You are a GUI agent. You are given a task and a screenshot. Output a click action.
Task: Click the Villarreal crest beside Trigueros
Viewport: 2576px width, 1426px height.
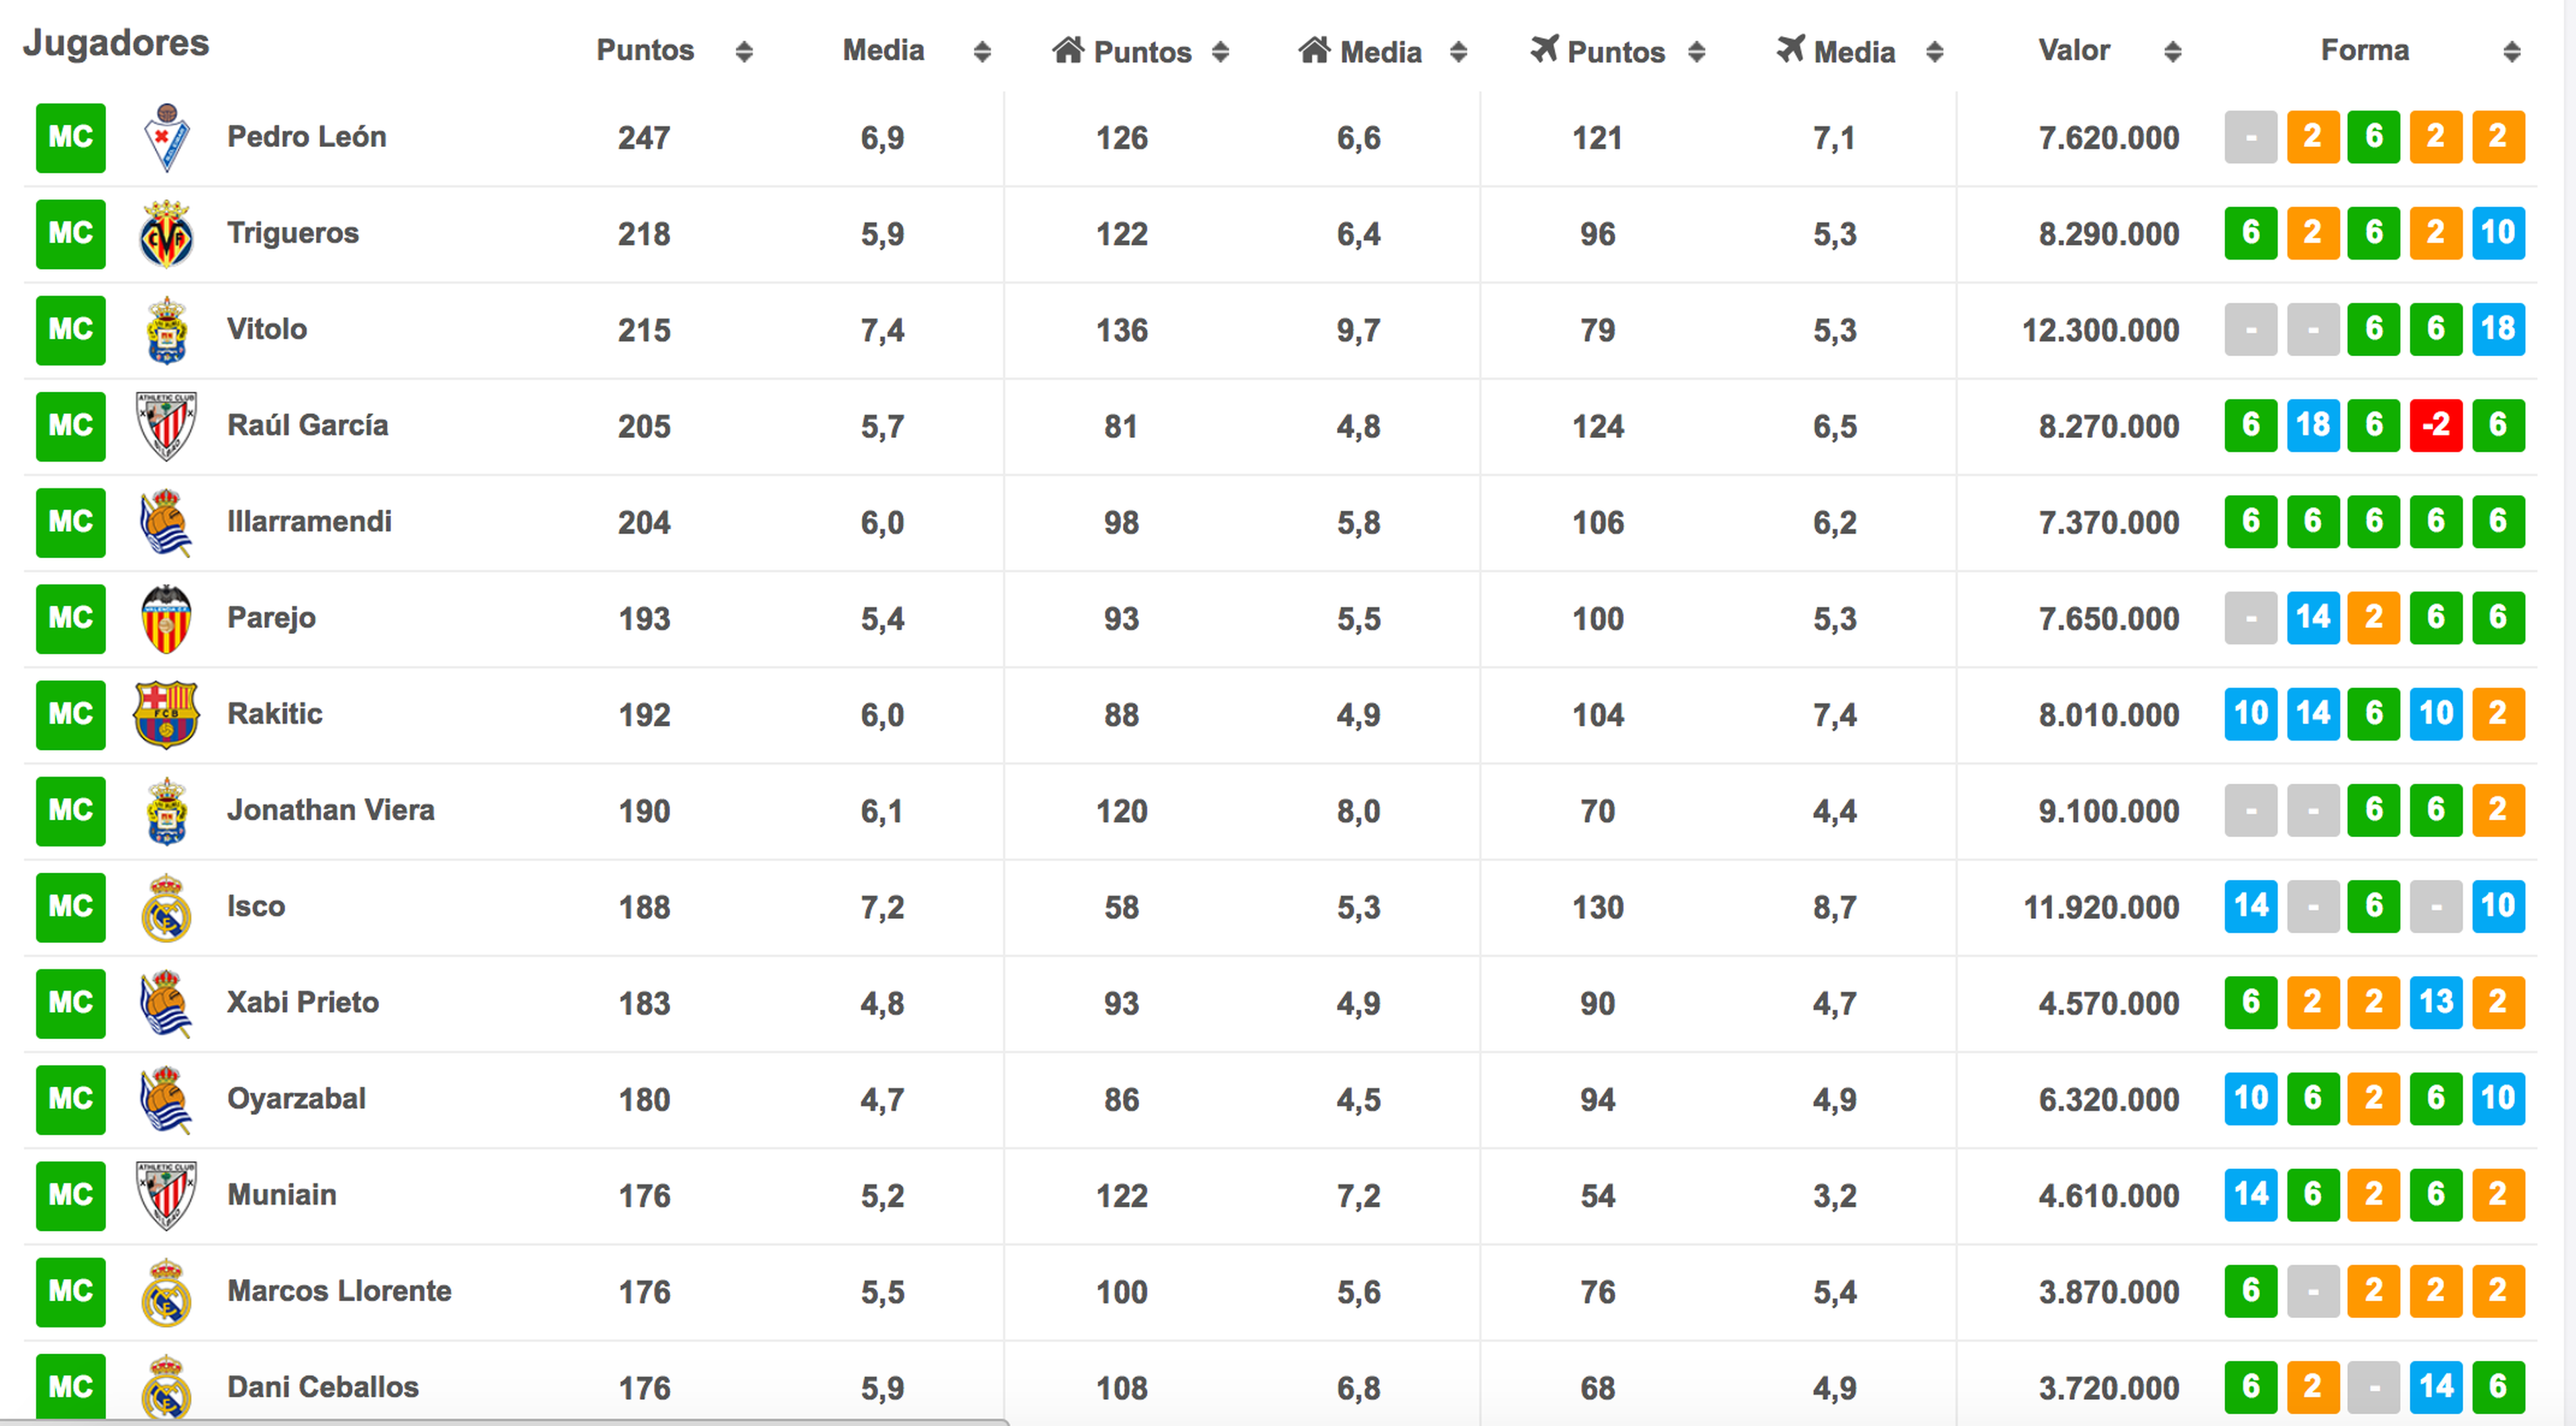(x=167, y=234)
